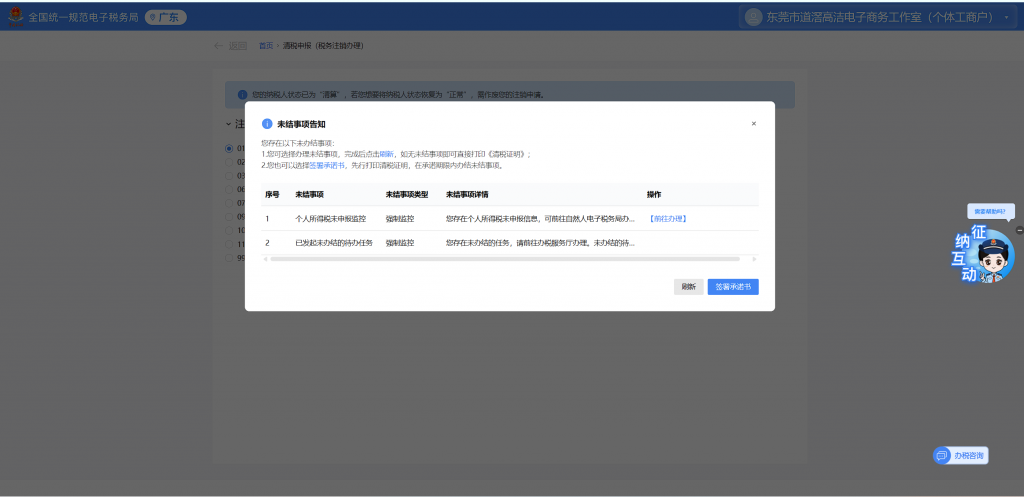The image size is (1024, 497).
Task: Click the 【前往办理】 link in row 1
Action: point(667,218)
